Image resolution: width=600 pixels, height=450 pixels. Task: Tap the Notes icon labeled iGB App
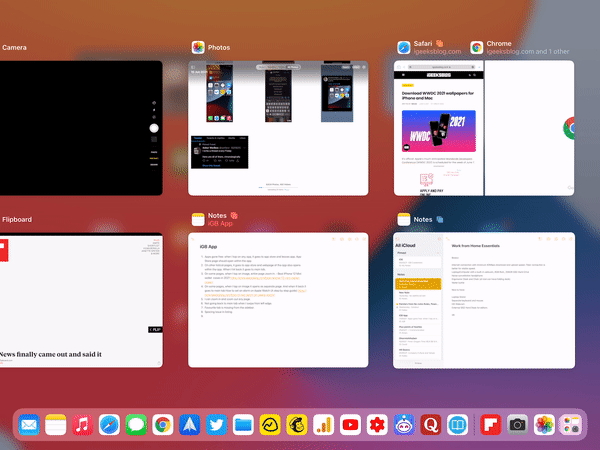pyautogui.click(x=198, y=220)
